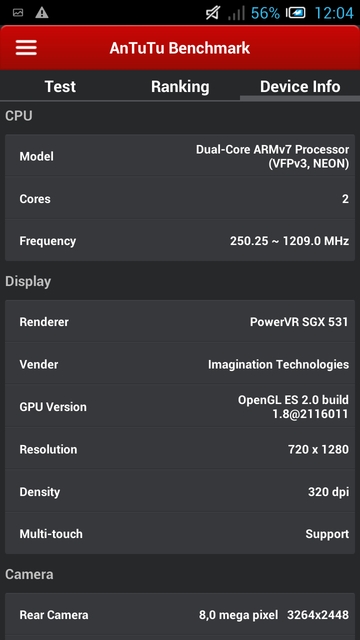Tap the muted airplane-style status icon
Screen dimensions: 360x640
213,13
